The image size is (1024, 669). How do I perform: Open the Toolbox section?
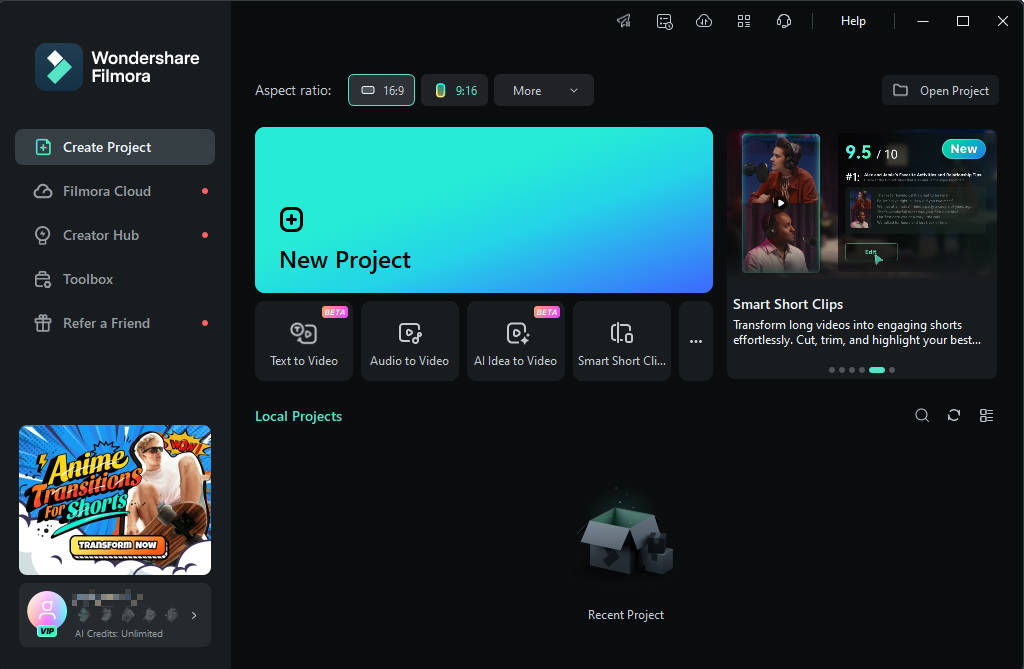point(115,279)
